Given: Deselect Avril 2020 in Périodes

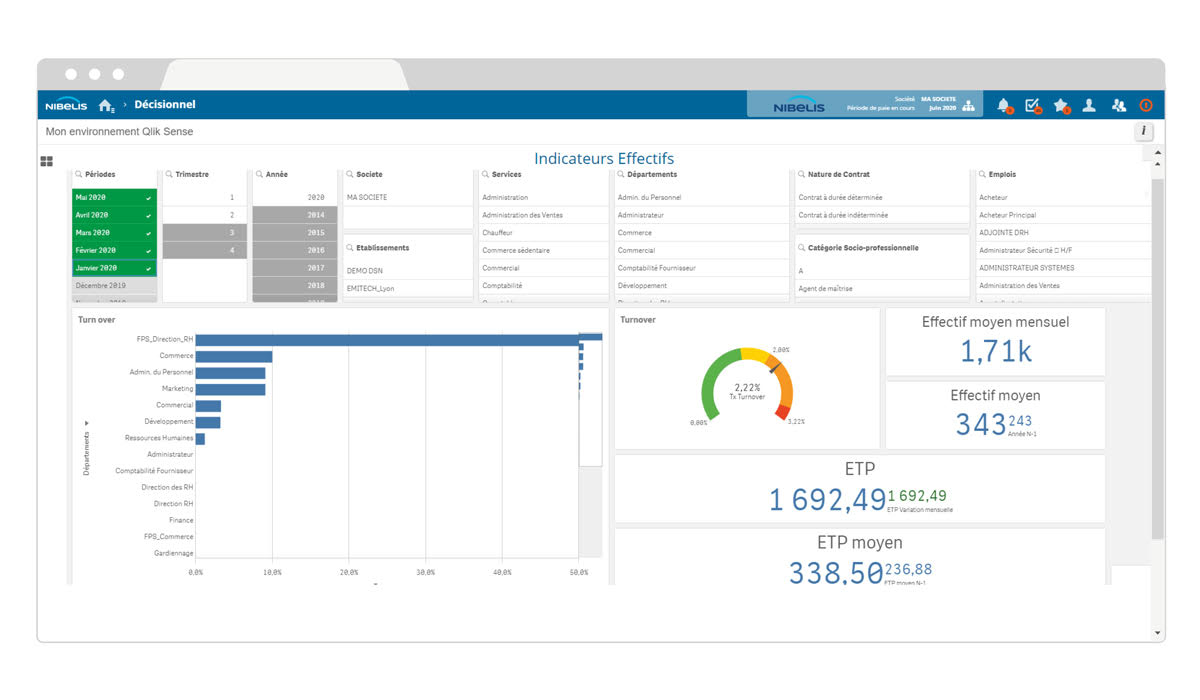Looking at the screenshot, I should point(114,215).
